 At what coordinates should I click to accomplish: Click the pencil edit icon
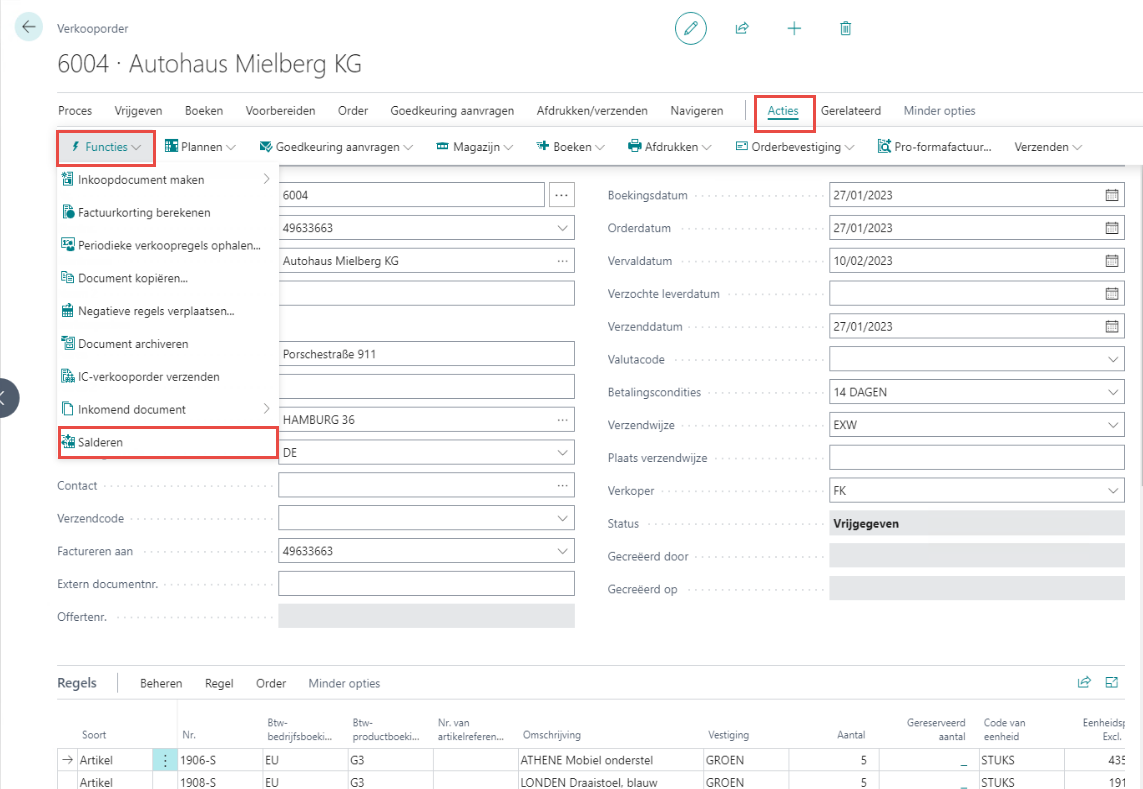click(690, 28)
